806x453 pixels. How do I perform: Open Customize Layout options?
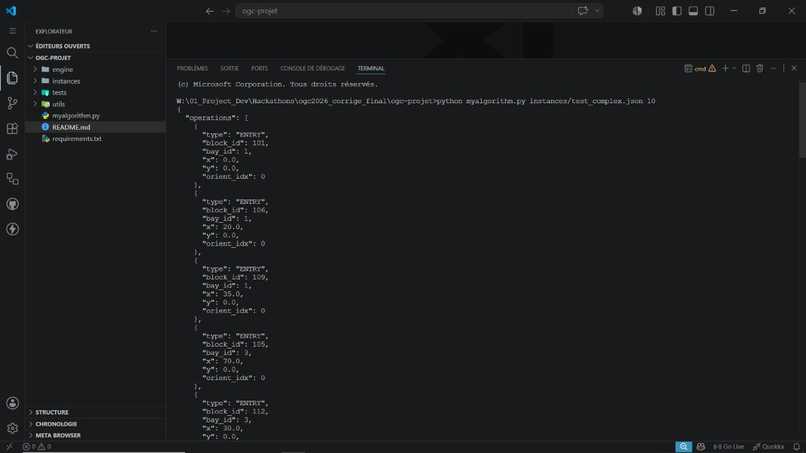661,11
